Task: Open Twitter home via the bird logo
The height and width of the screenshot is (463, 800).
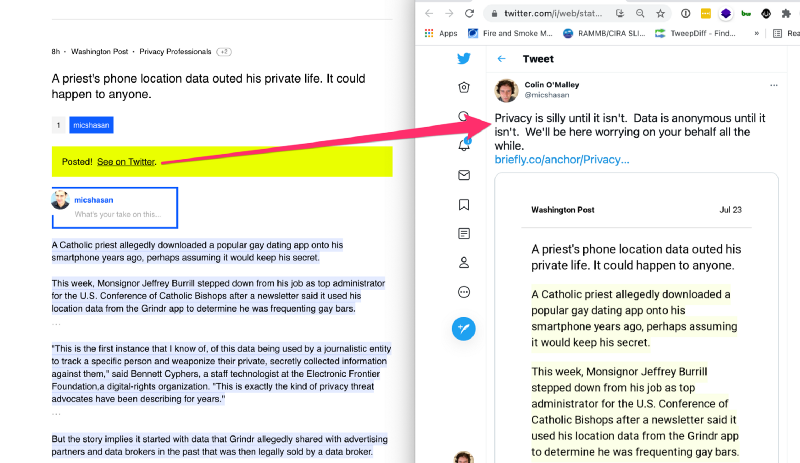Action: [x=464, y=59]
